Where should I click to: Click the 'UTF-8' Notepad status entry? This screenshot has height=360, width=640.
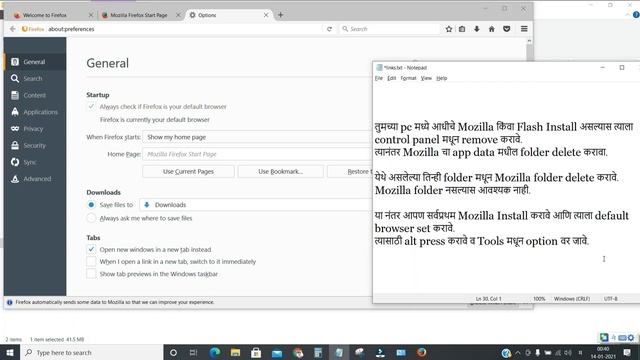point(610,299)
